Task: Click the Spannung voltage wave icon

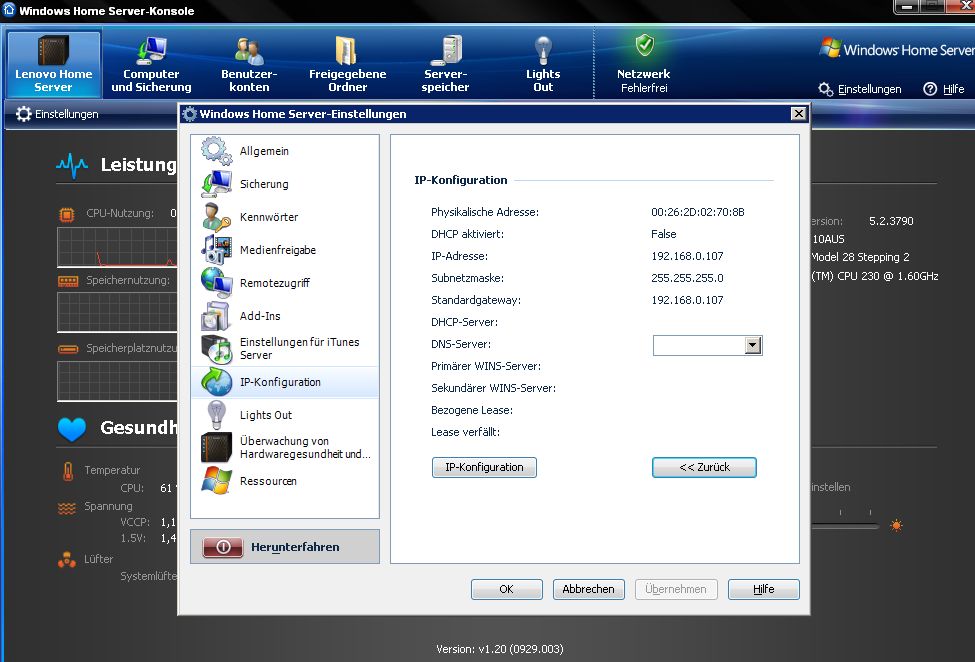Action: point(67,508)
